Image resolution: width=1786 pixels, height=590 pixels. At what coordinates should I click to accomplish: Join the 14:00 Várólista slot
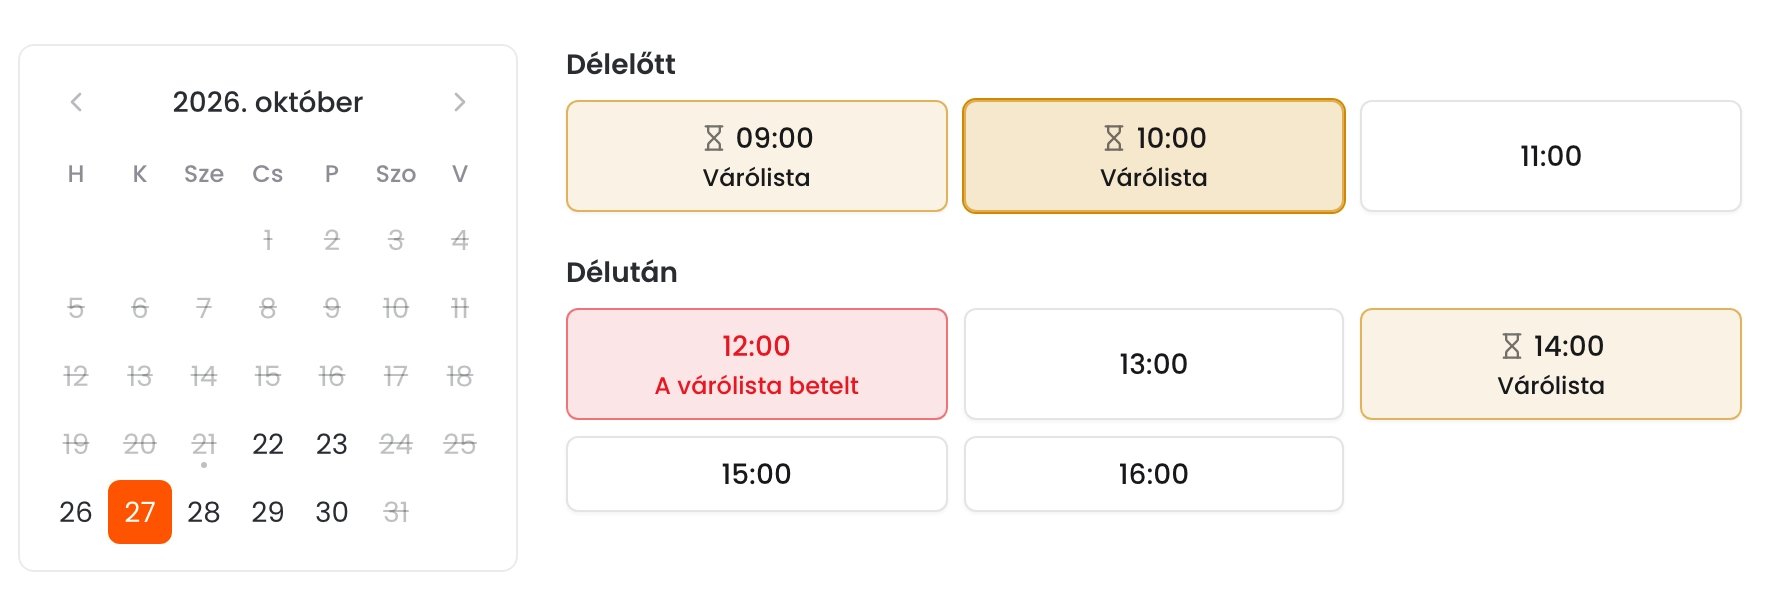[x=1551, y=364]
